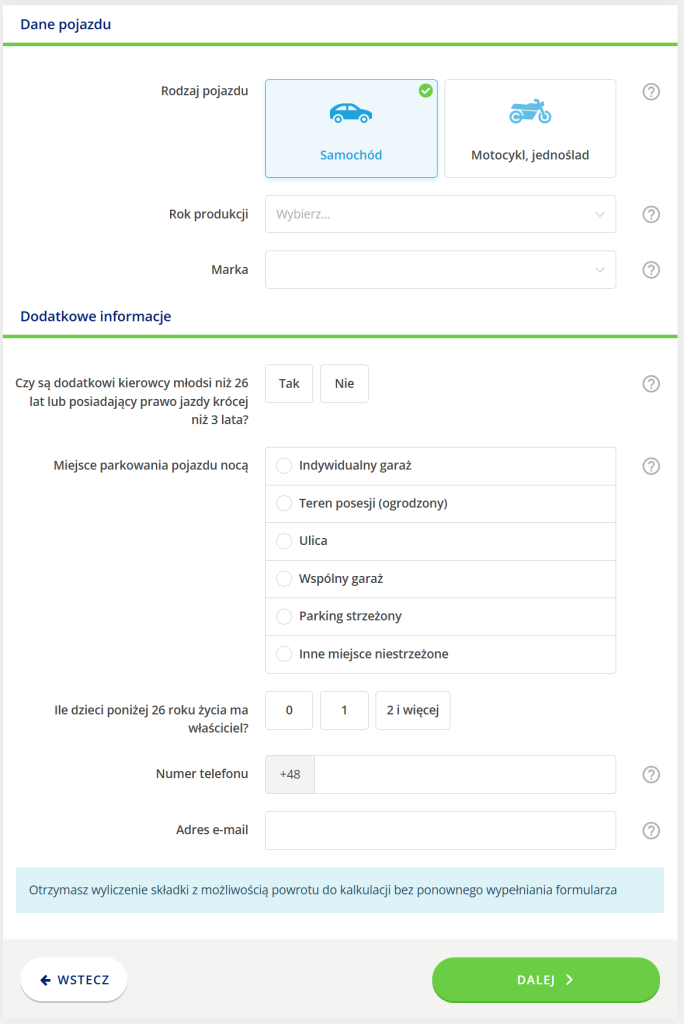684x1024 pixels.
Task: Go back with the WSTECZ button
Action: tap(74, 980)
